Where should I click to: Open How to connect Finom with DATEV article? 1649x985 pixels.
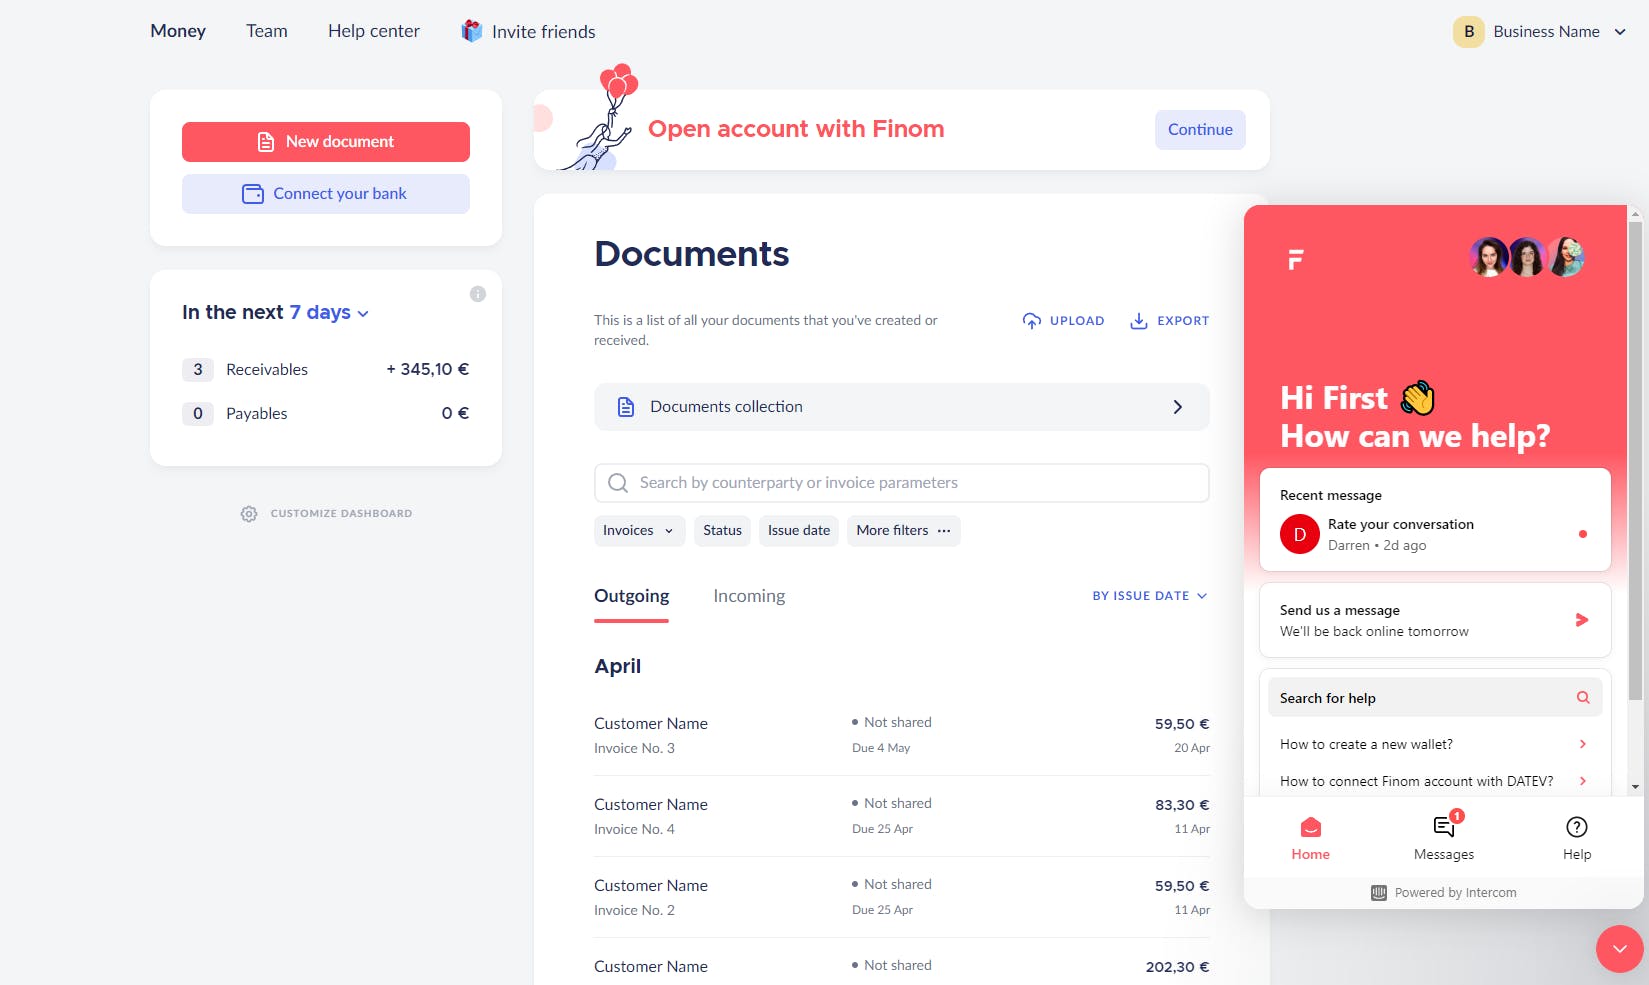tap(1434, 781)
